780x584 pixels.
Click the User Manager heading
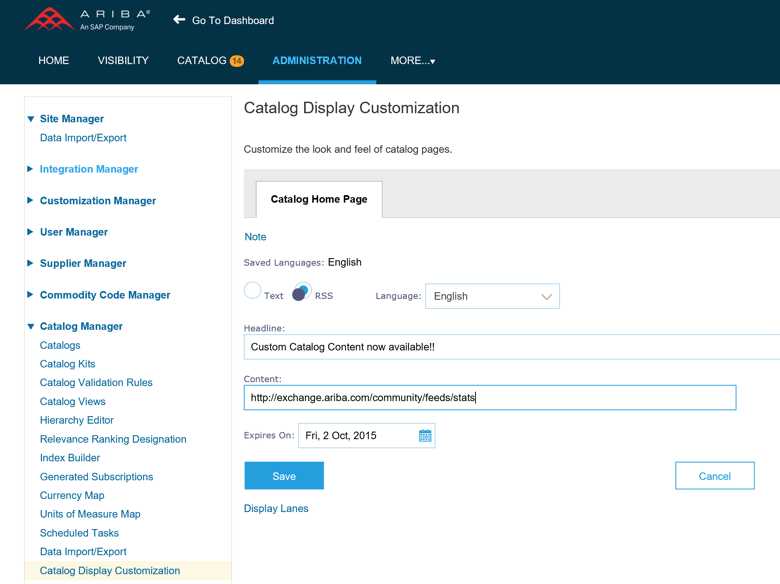74,232
